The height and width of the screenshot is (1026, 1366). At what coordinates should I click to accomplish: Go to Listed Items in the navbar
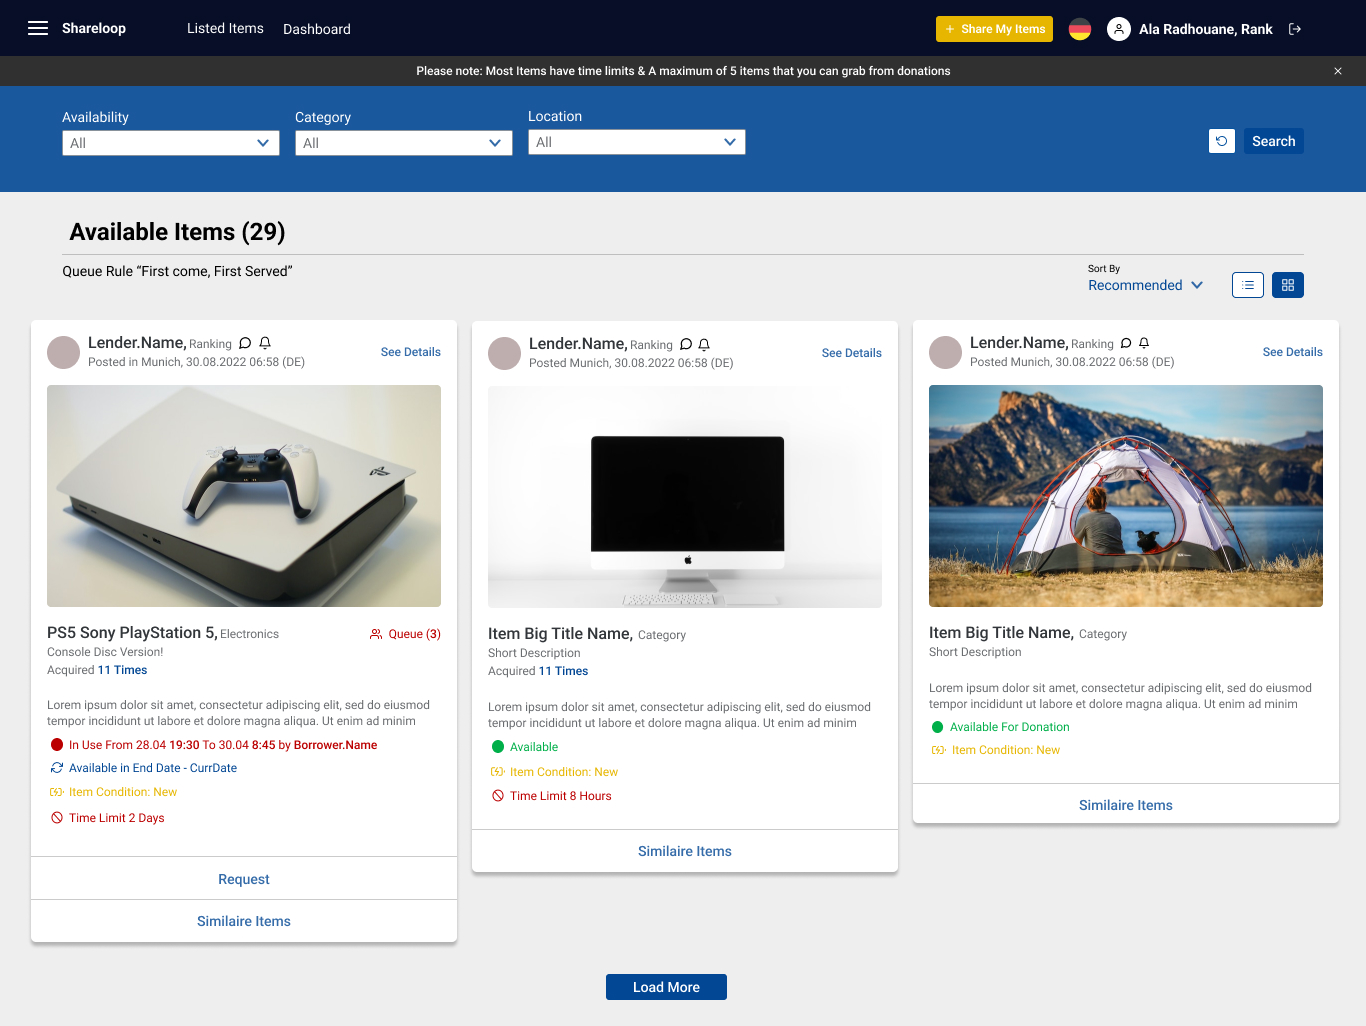click(x=225, y=28)
